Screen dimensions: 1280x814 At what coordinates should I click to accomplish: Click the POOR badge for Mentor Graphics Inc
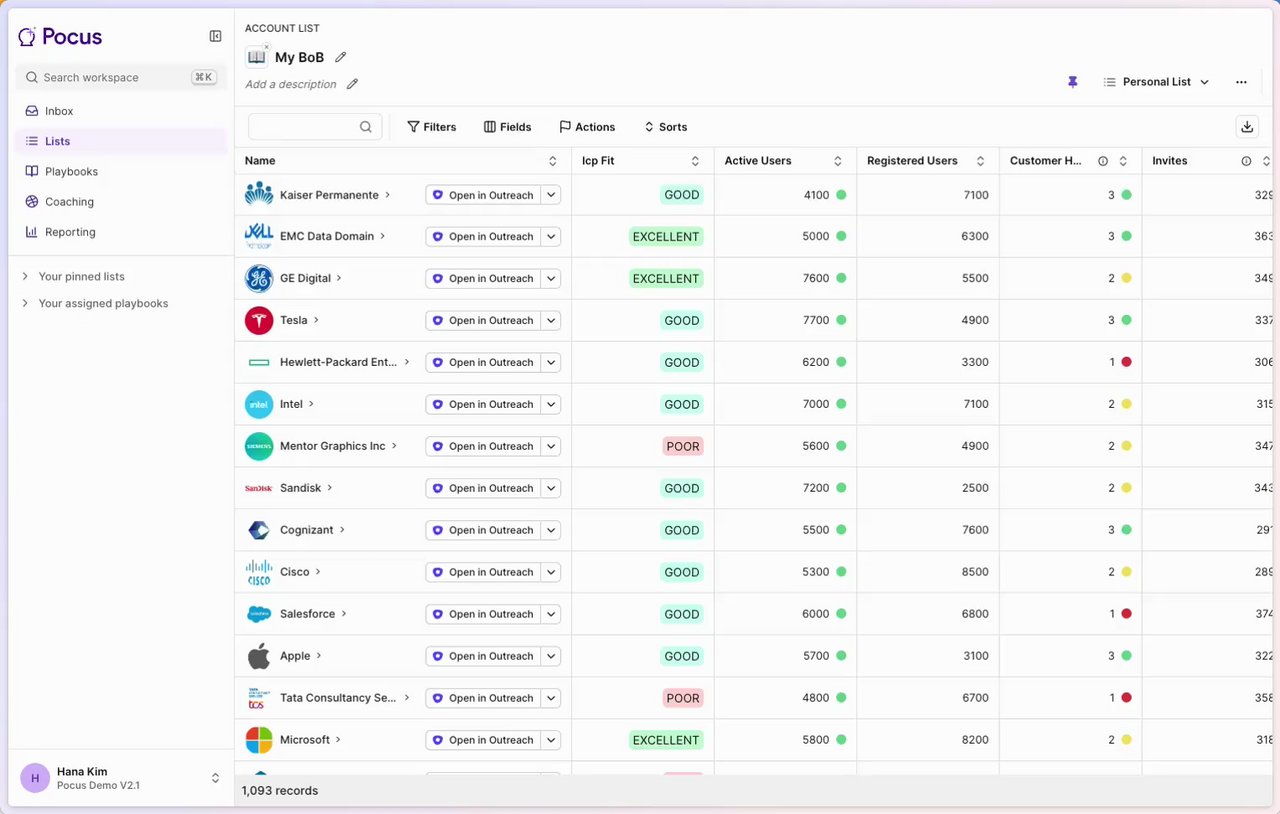click(683, 446)
